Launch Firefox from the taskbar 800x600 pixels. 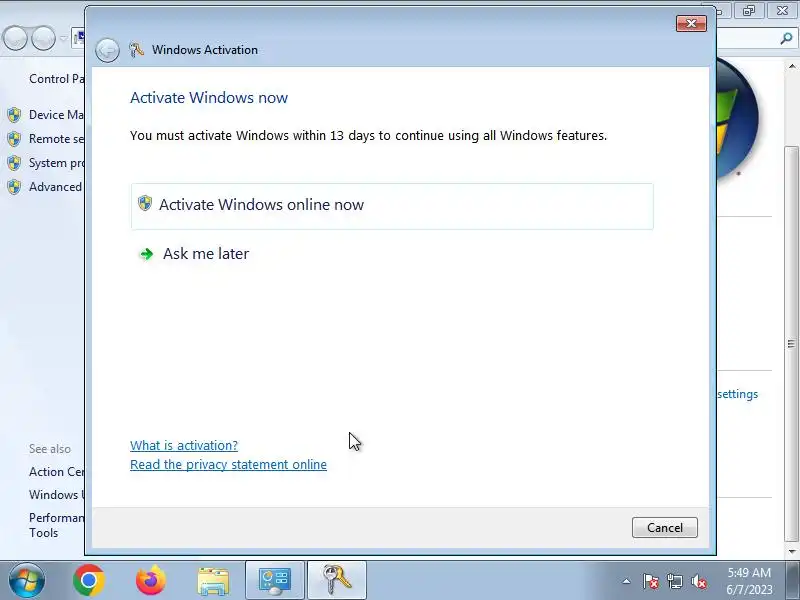[151, 581]
